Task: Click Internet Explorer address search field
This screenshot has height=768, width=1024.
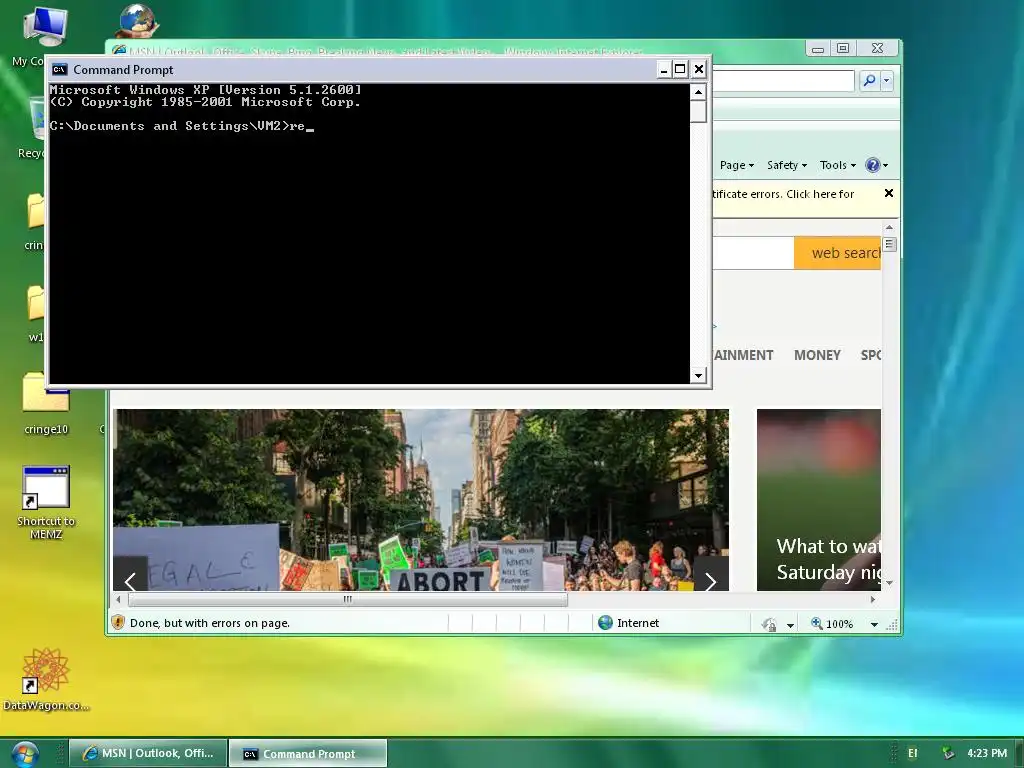Action: point(783,81)
